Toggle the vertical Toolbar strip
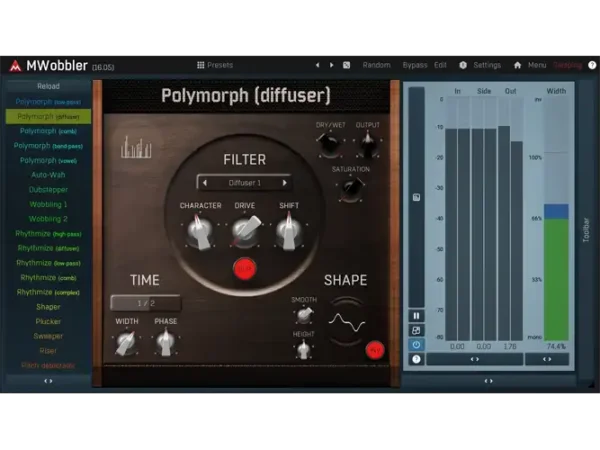Viewport: 600px width, 450px height. (586, 230)
